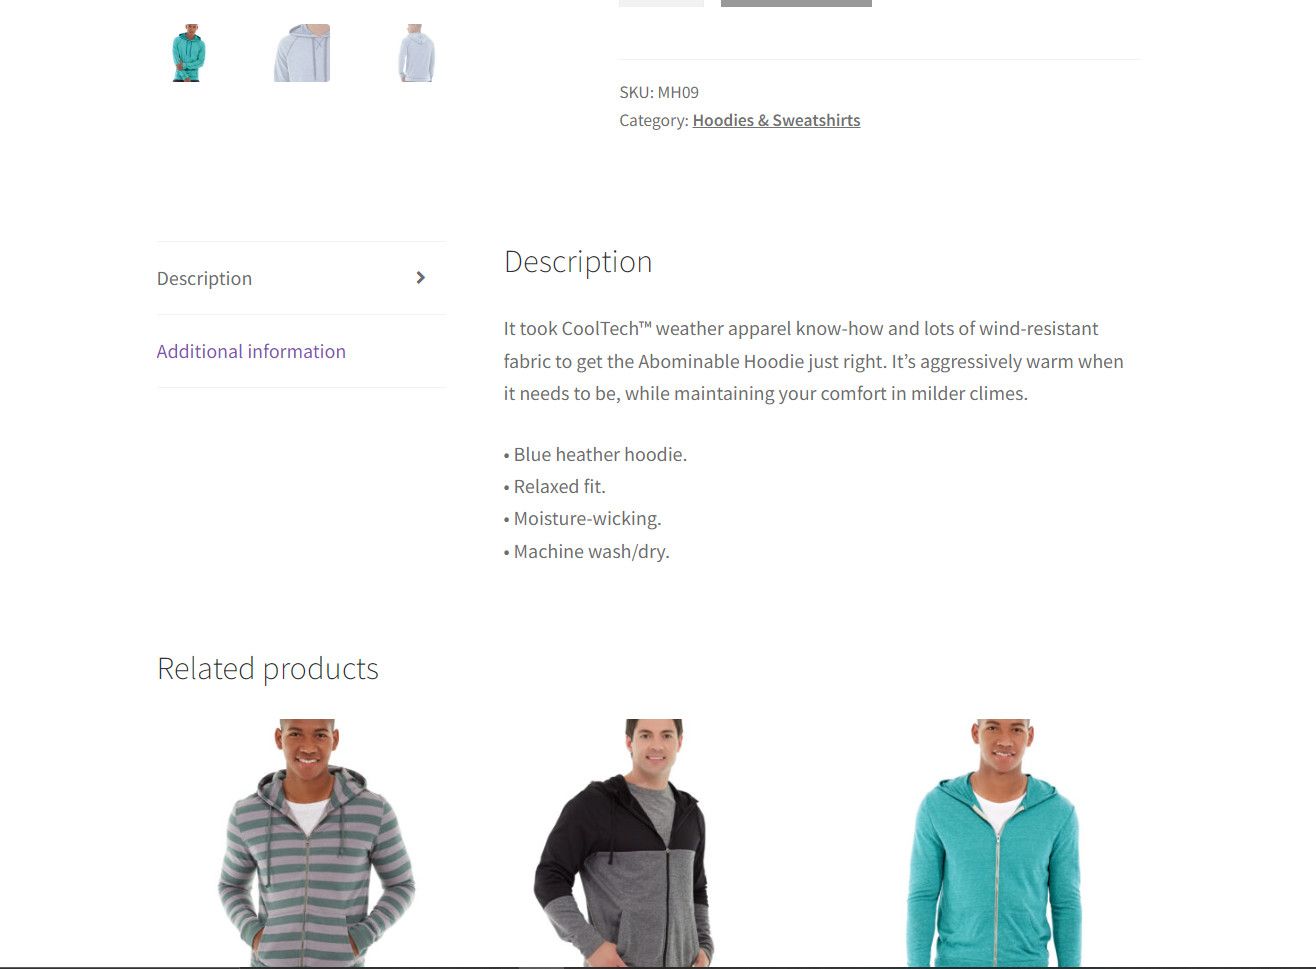Click the Related products heading
Image resolution: width=1316 pixels, height=969 pixels.
pos(268,668)
